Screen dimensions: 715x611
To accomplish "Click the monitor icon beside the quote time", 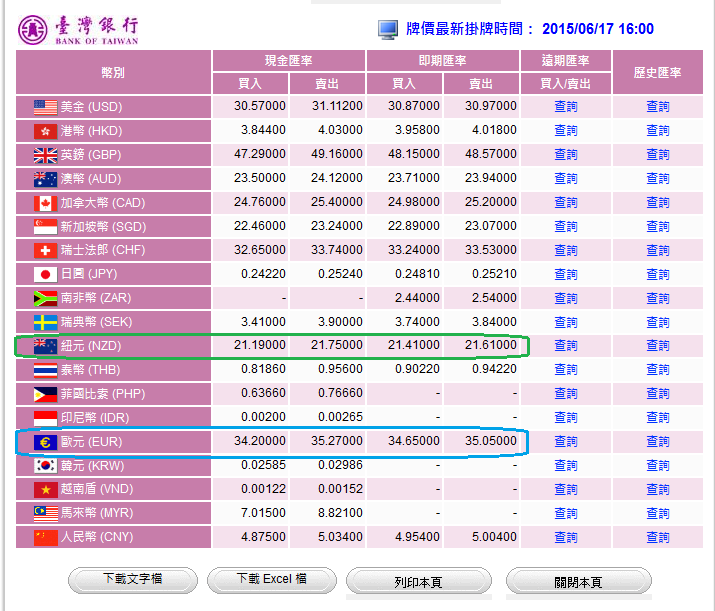I will [x=388, y=30].
